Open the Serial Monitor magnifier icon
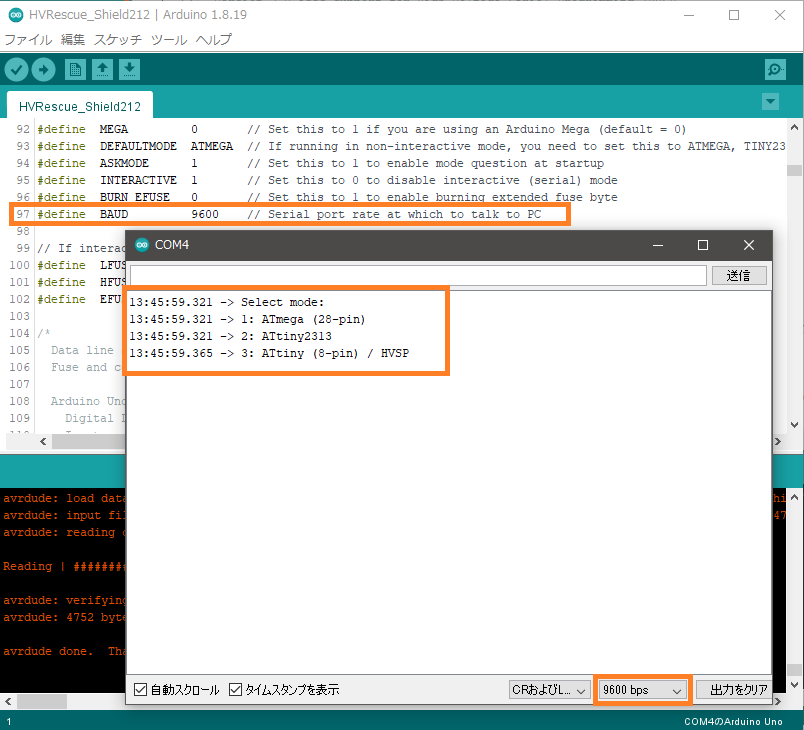Viewport: 804px width, 730px height. click(775, 69)
